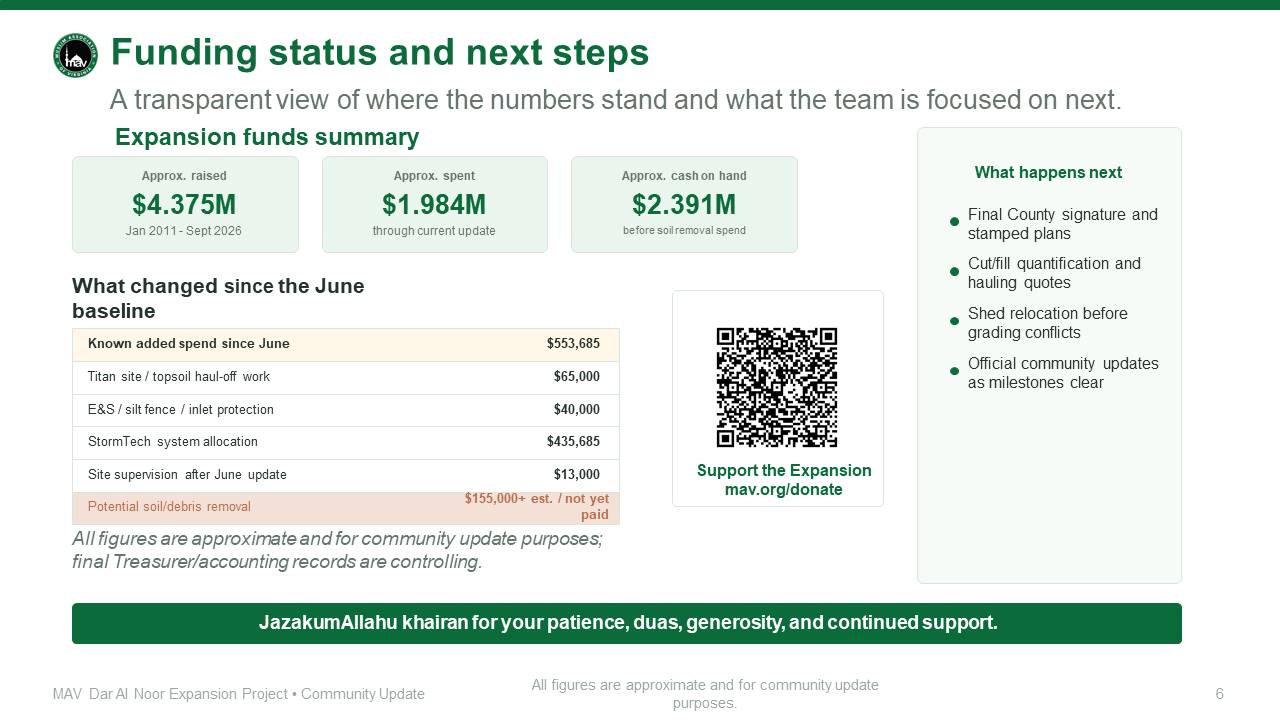
Task: Click the centered footer disclaimer about approximate figures
Action: [x=705, y=694]
